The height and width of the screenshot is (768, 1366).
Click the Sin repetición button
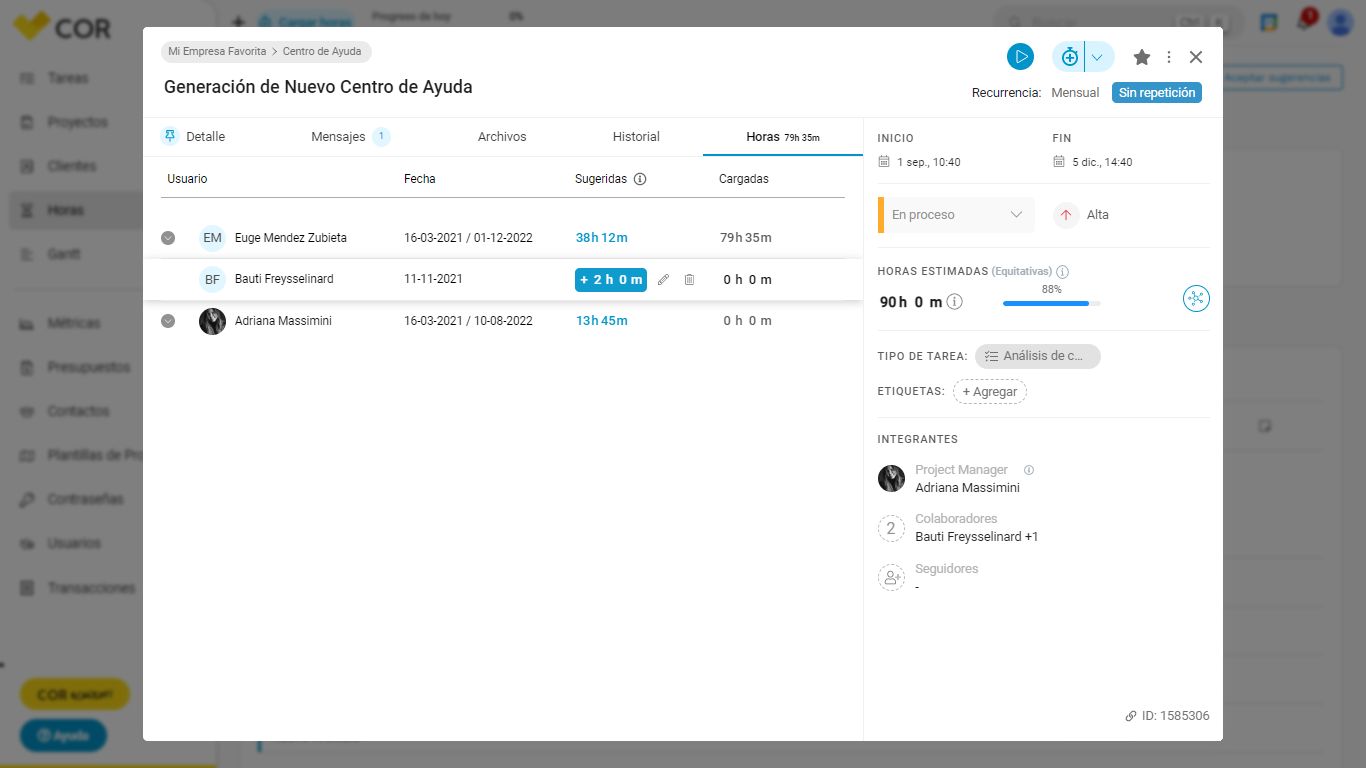pyautogui.click(x=1157, y=92)
